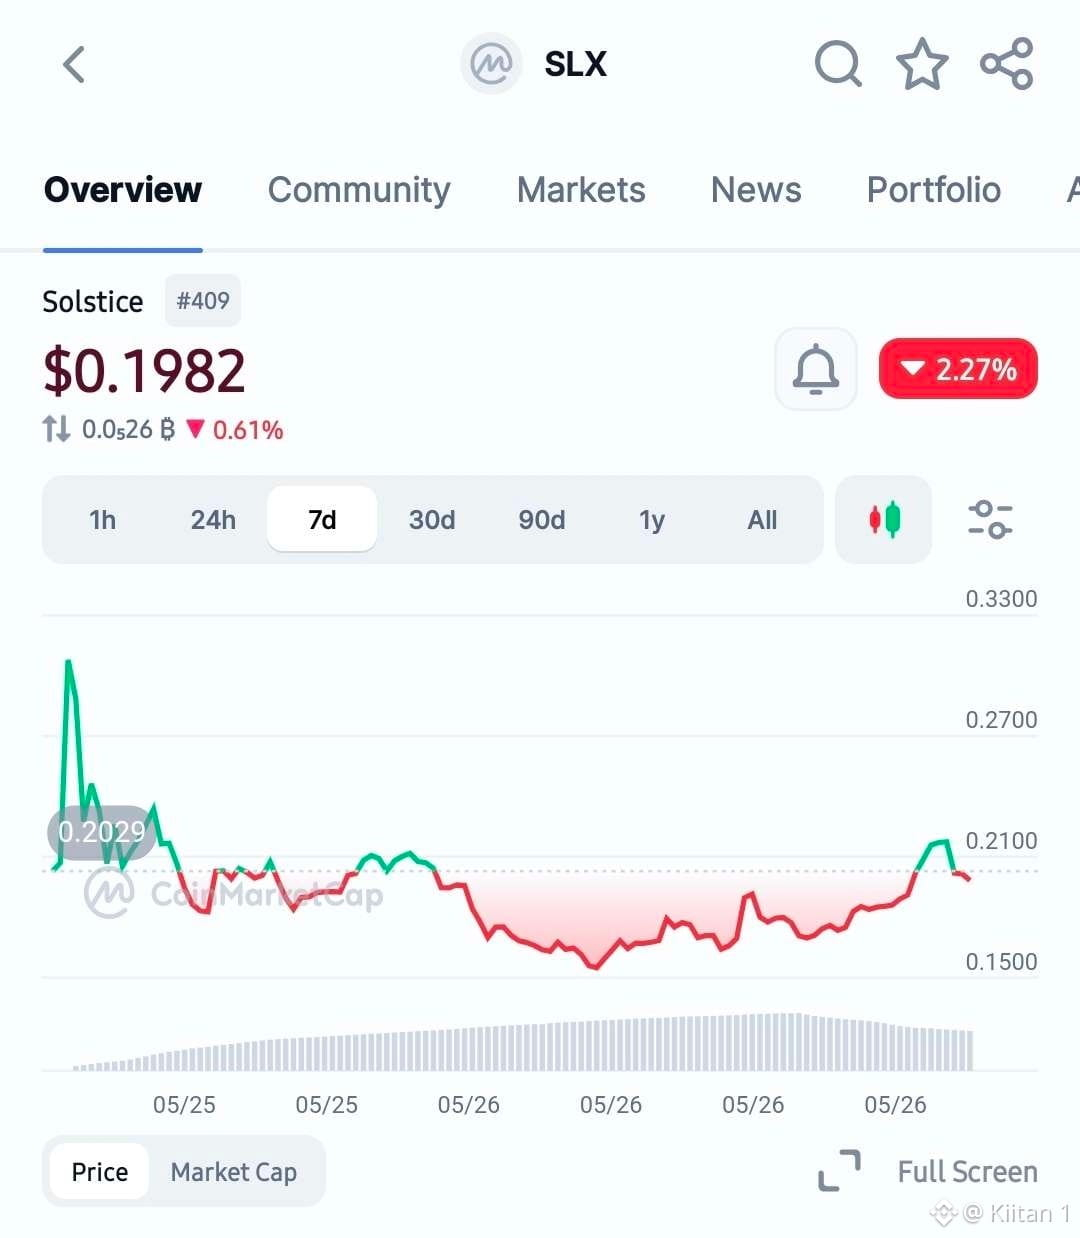Image resolution: width=1080 pixels, height=1238 pixels.
Task: Add SLX to watchlist with star icon
Action: tap(921, 65)
